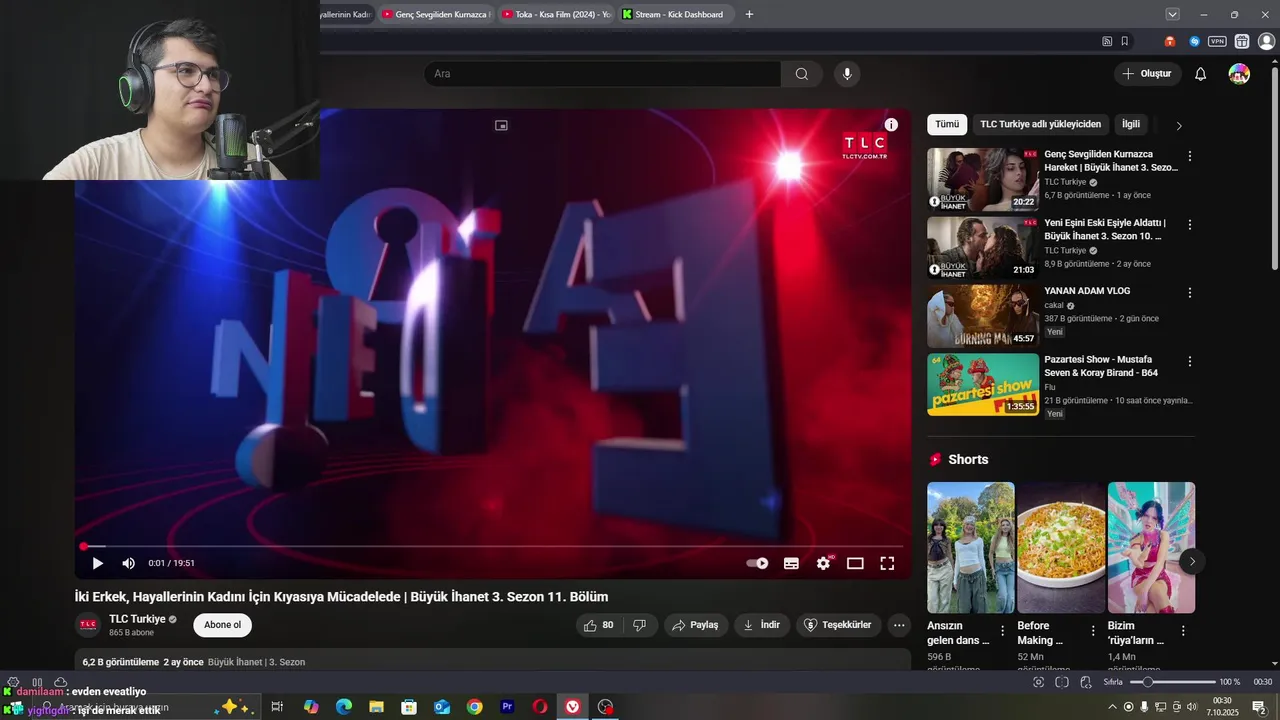Show next Shorts with arrow button
1280x720 pixels.
1192,562
